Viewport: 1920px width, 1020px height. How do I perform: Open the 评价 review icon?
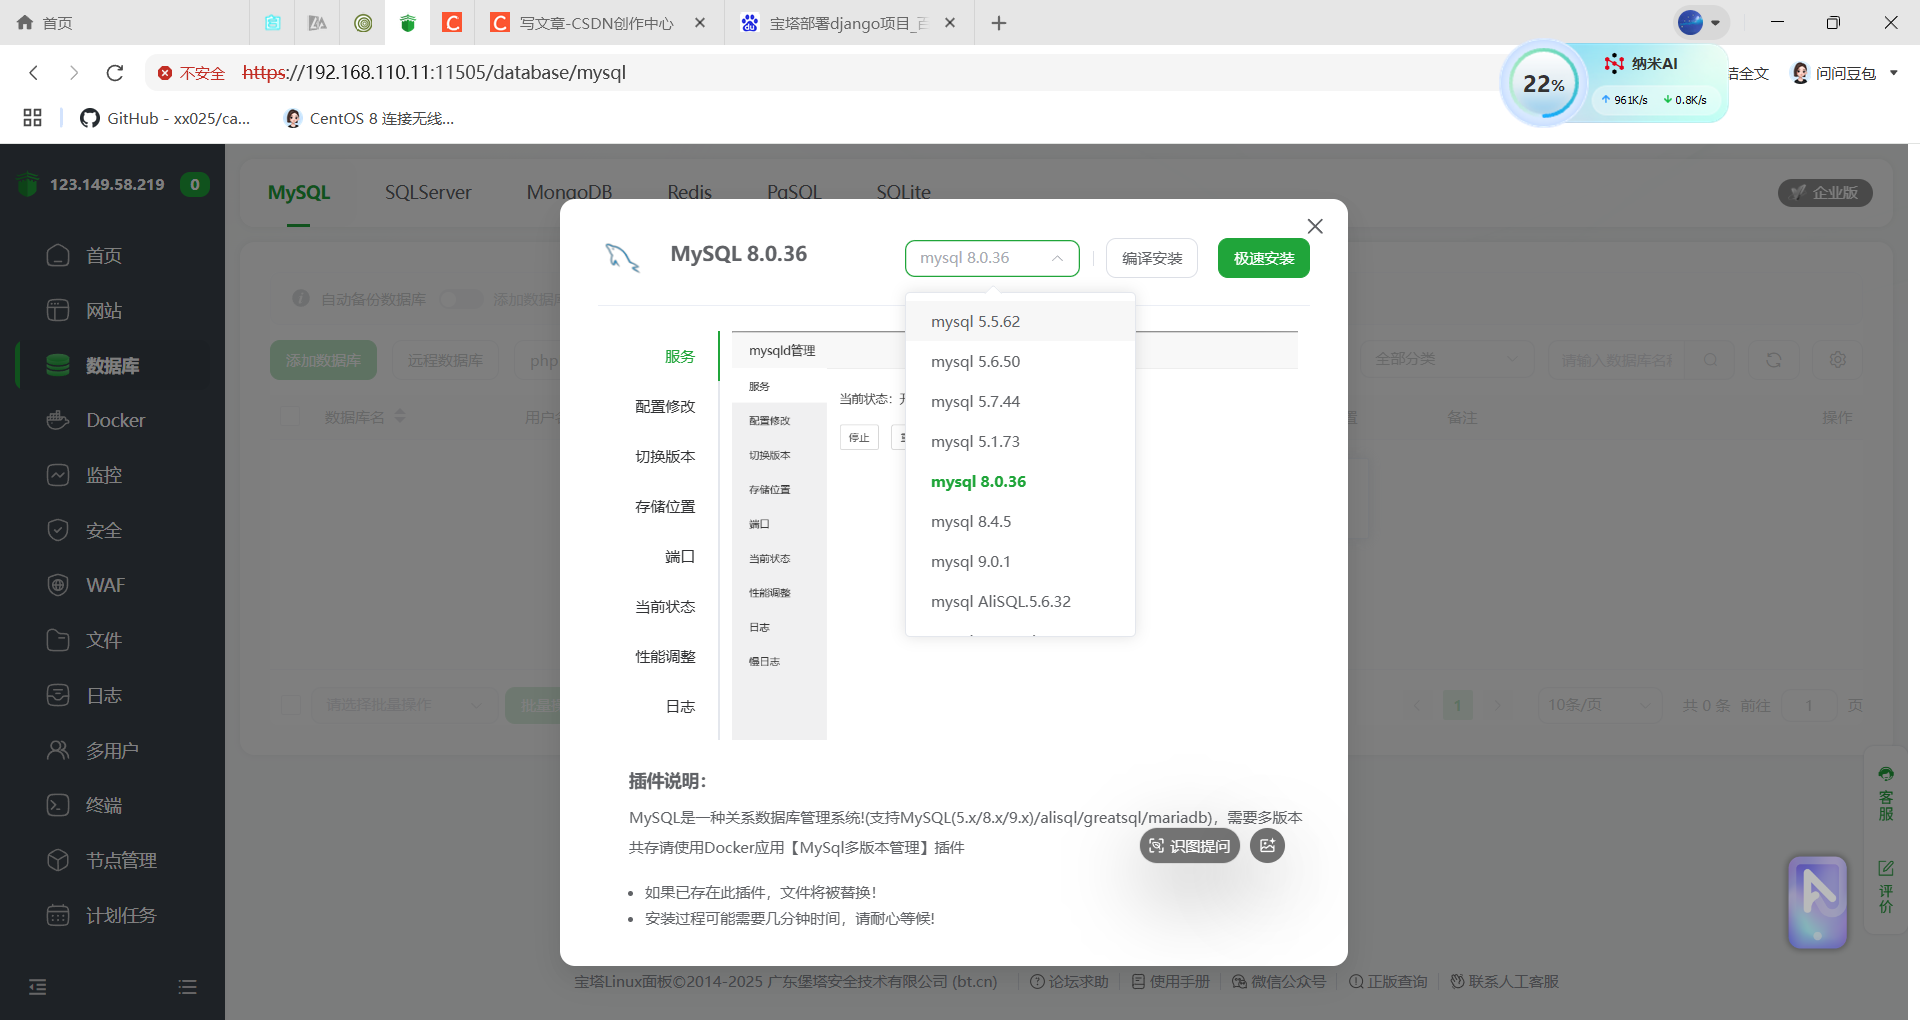coord(1886,886)
